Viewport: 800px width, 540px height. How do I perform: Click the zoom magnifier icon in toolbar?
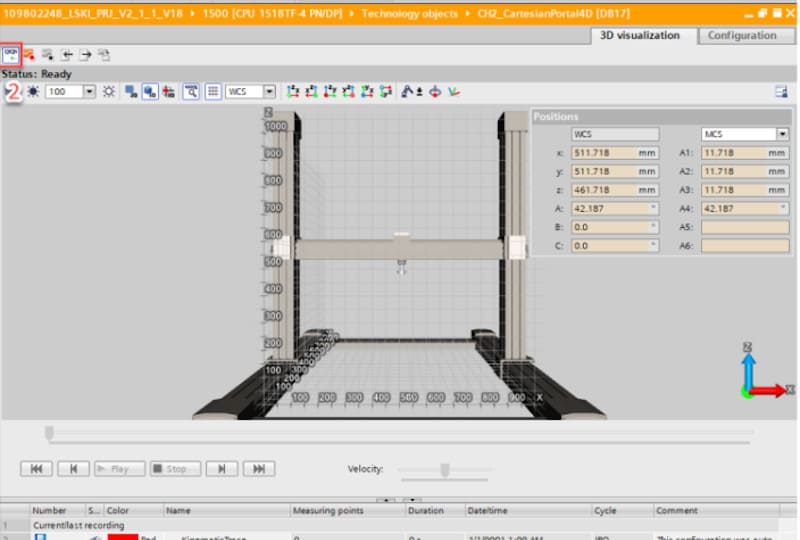click(191, 91)
